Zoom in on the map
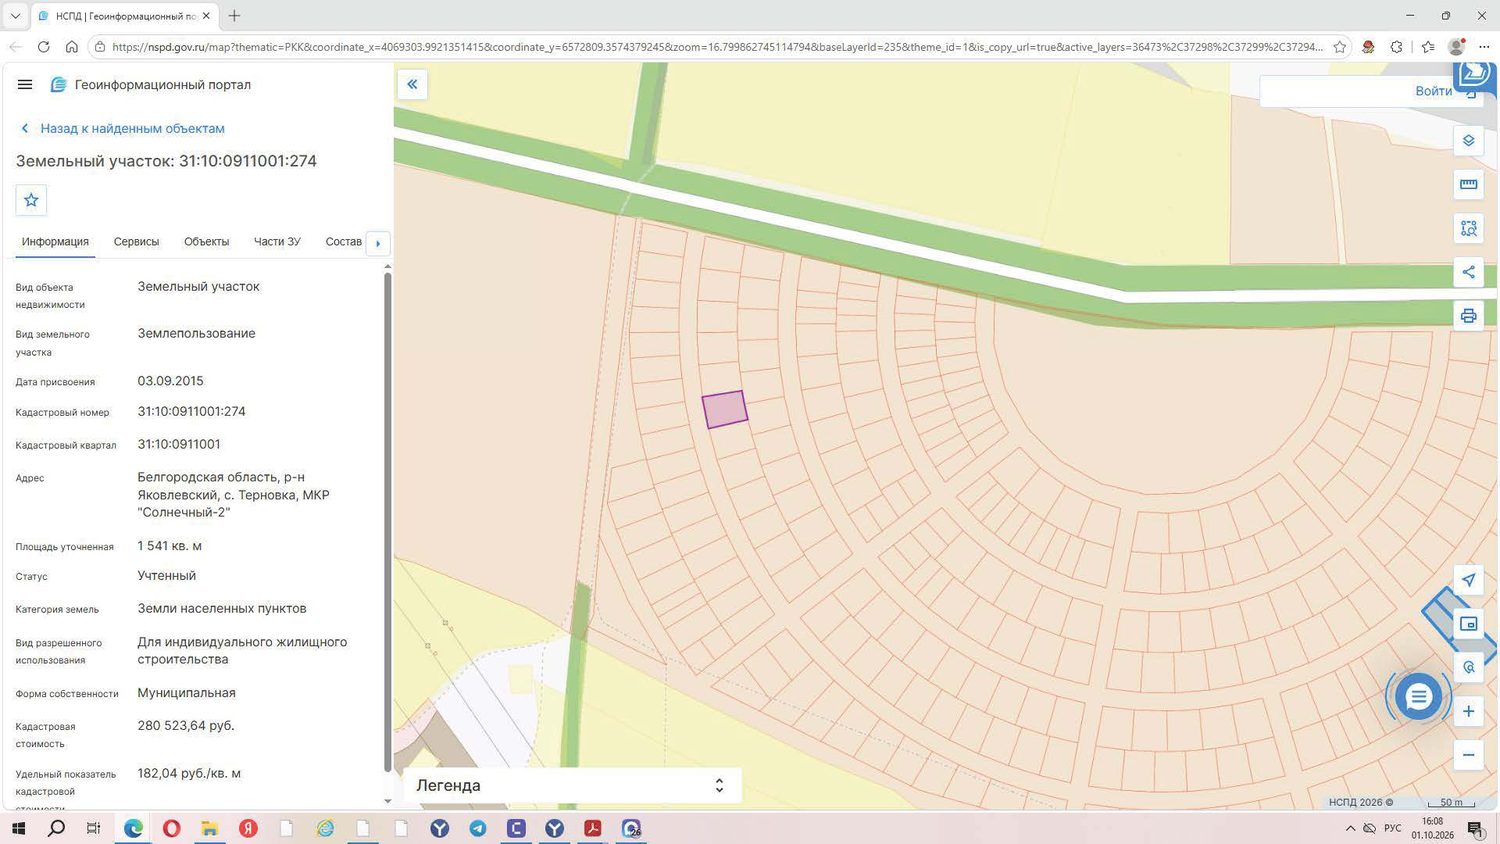 1468,711
